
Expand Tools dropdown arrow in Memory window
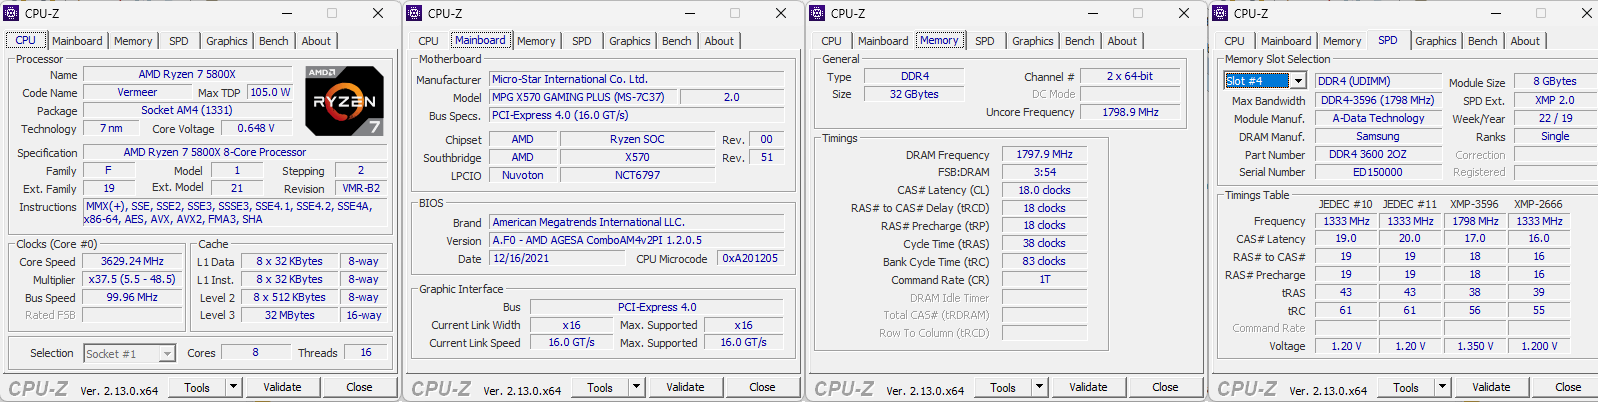pos(1040,387)
